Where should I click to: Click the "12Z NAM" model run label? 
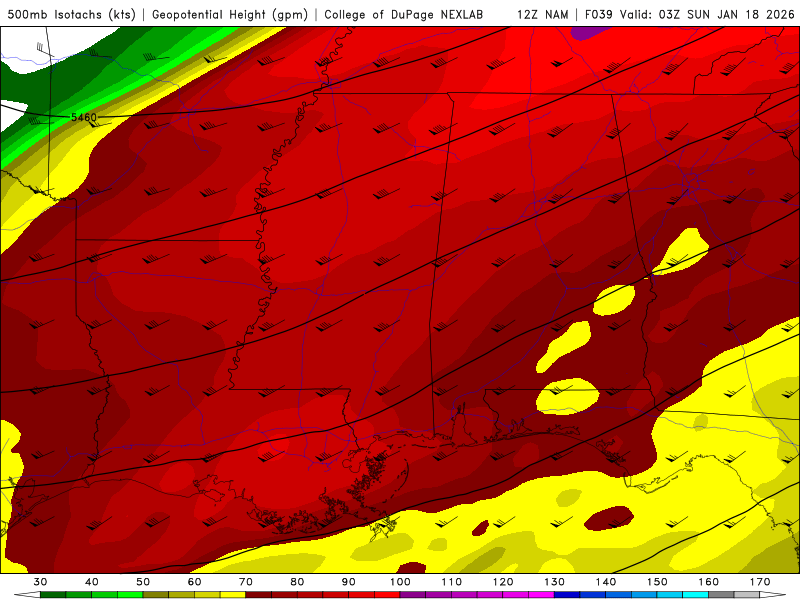(542, 14)
